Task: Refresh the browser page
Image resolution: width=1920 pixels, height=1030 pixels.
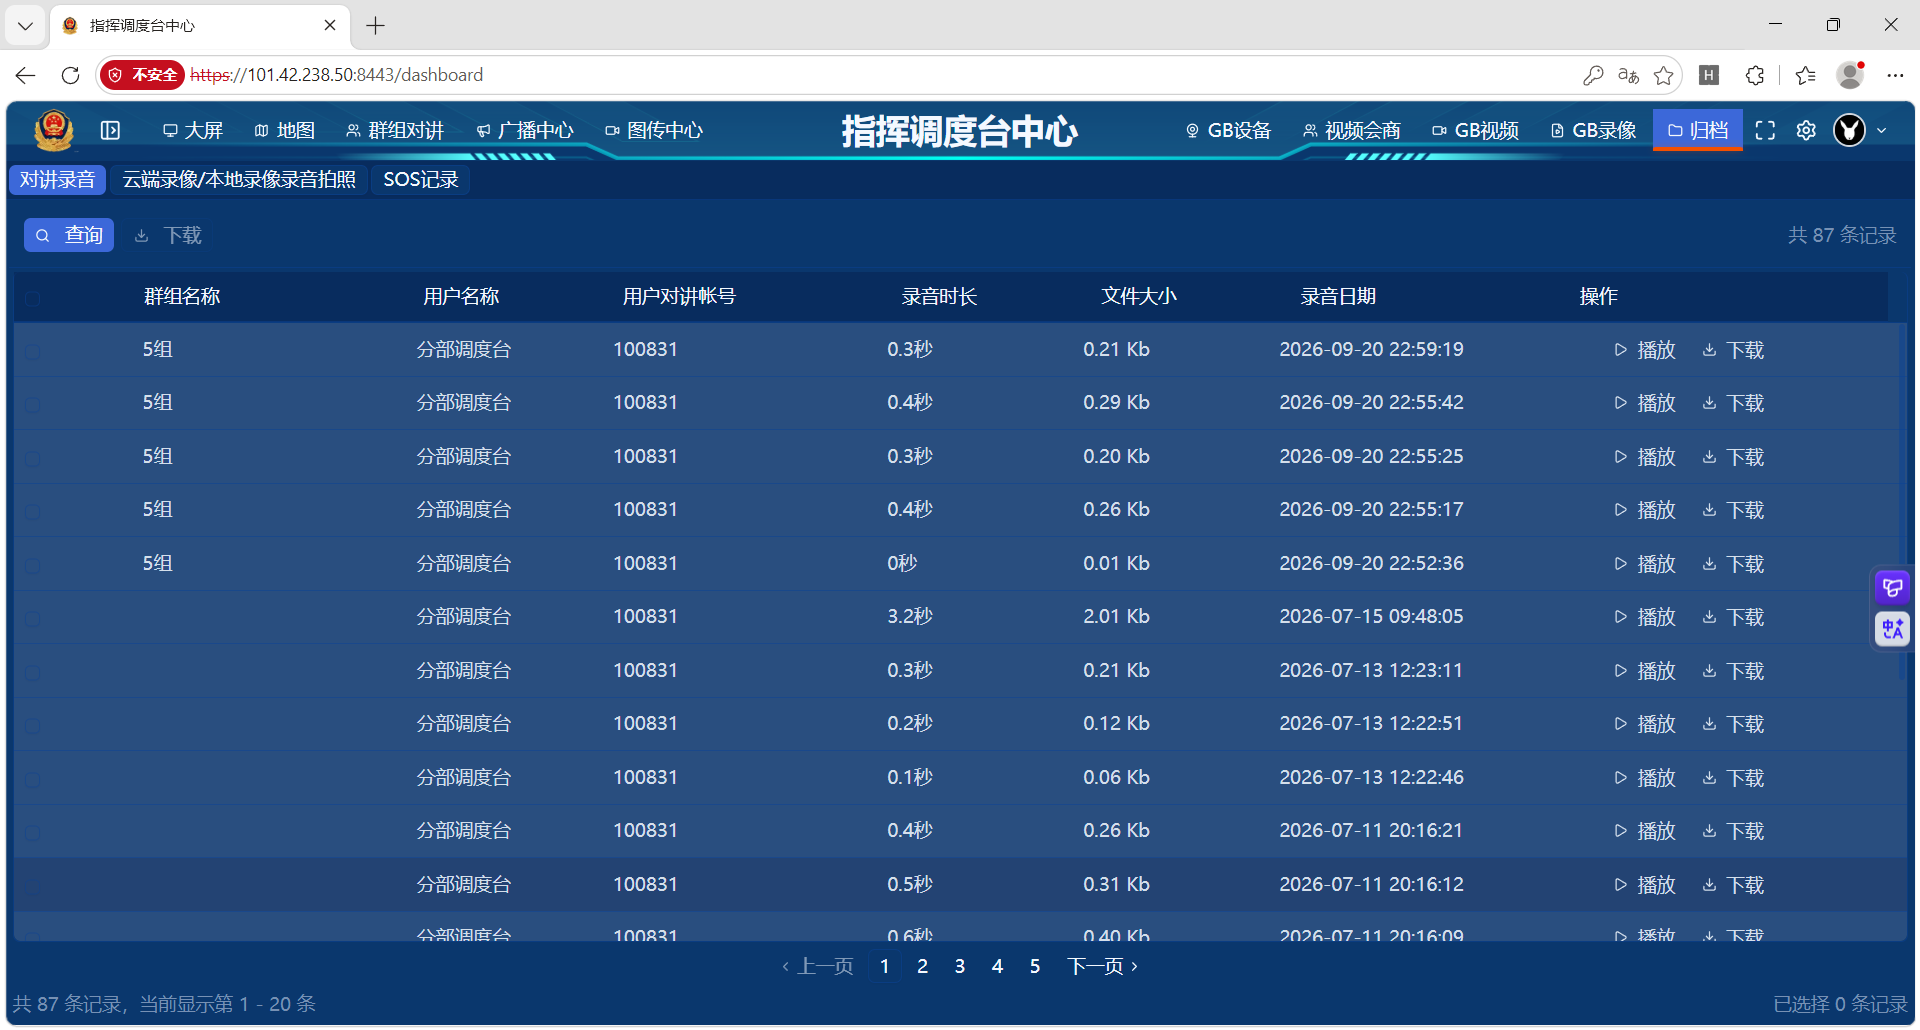Action: tap(70, 75)
